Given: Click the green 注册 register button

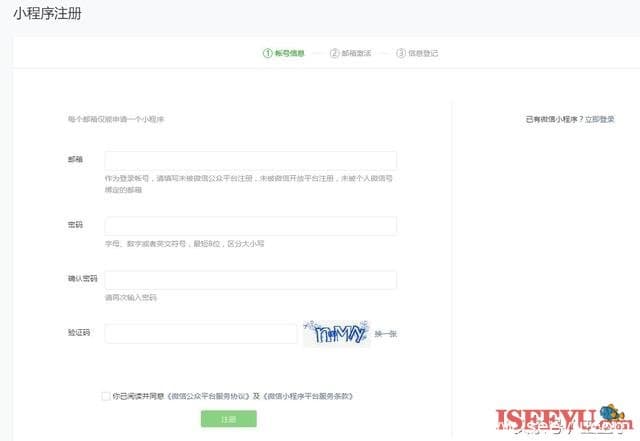Looking at the screenshot, I should coord(229,419).
